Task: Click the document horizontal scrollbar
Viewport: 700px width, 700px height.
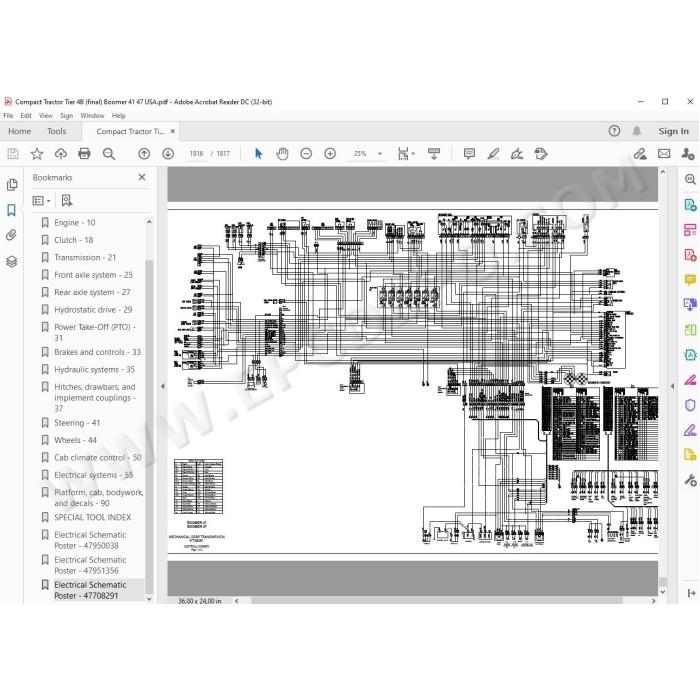Action: click(x=437, y=601)
